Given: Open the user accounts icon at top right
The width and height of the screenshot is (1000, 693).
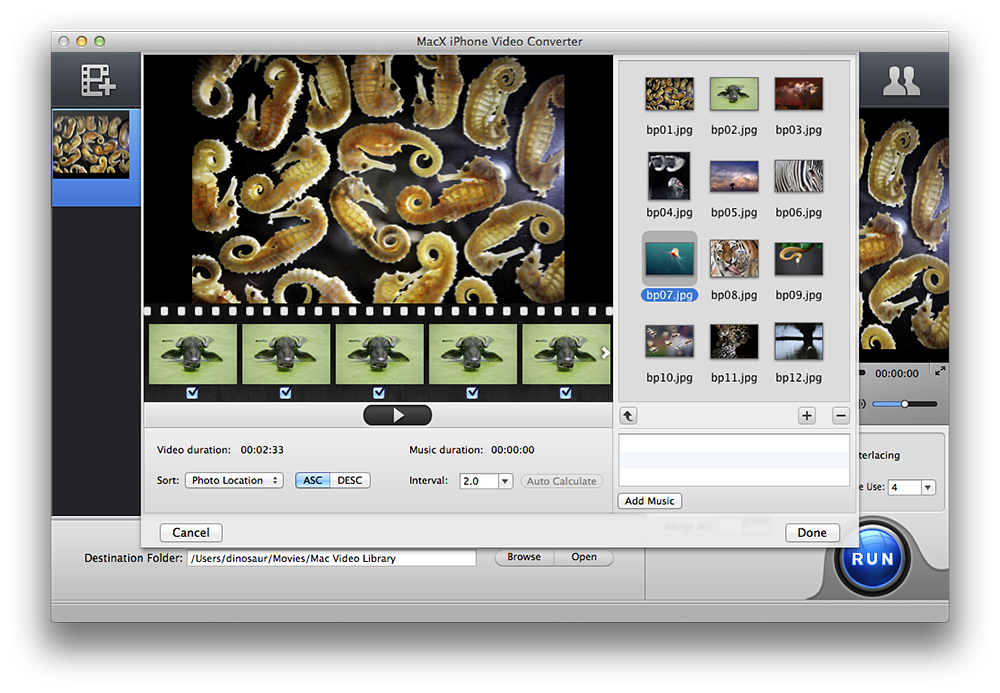Looking at the screenshot, I should click(x=901, y=81).
